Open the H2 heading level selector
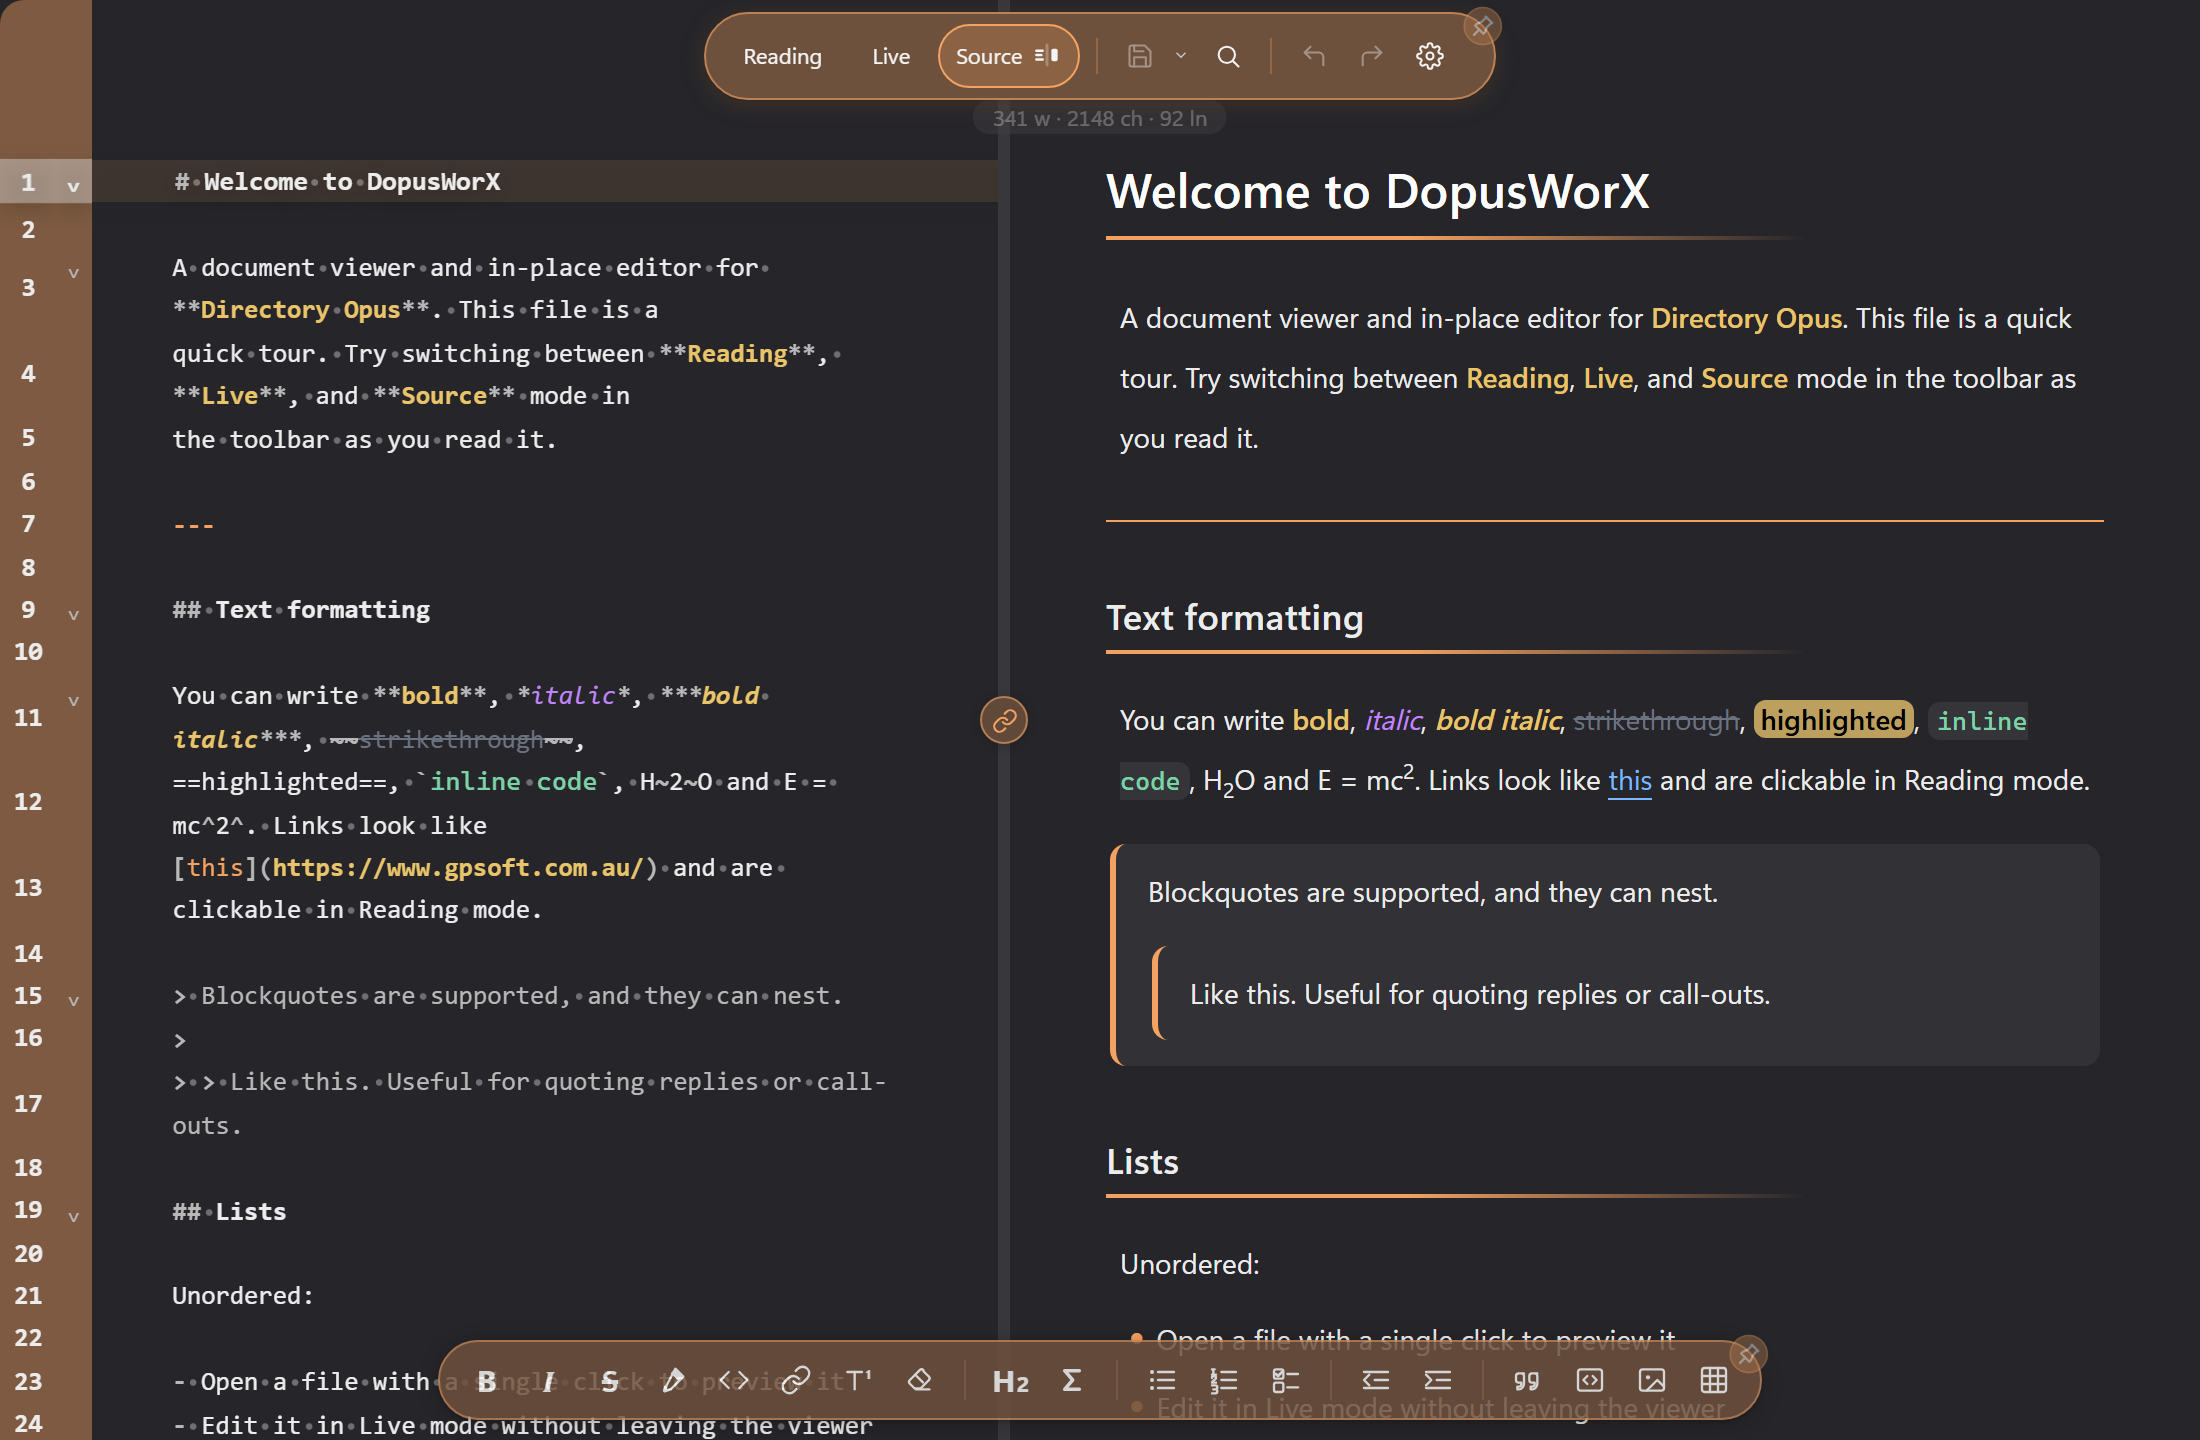2200x1440 pixels. pos(1010,1381)
